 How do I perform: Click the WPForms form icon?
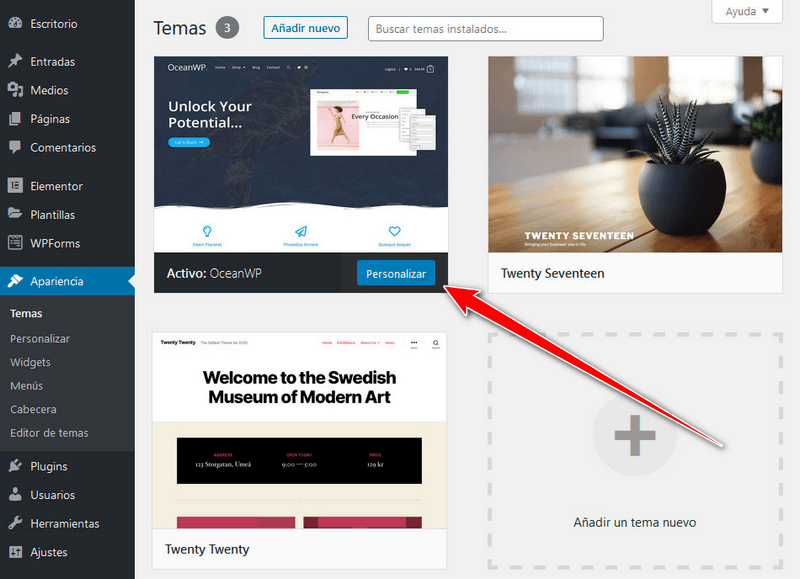pos(15,243)
